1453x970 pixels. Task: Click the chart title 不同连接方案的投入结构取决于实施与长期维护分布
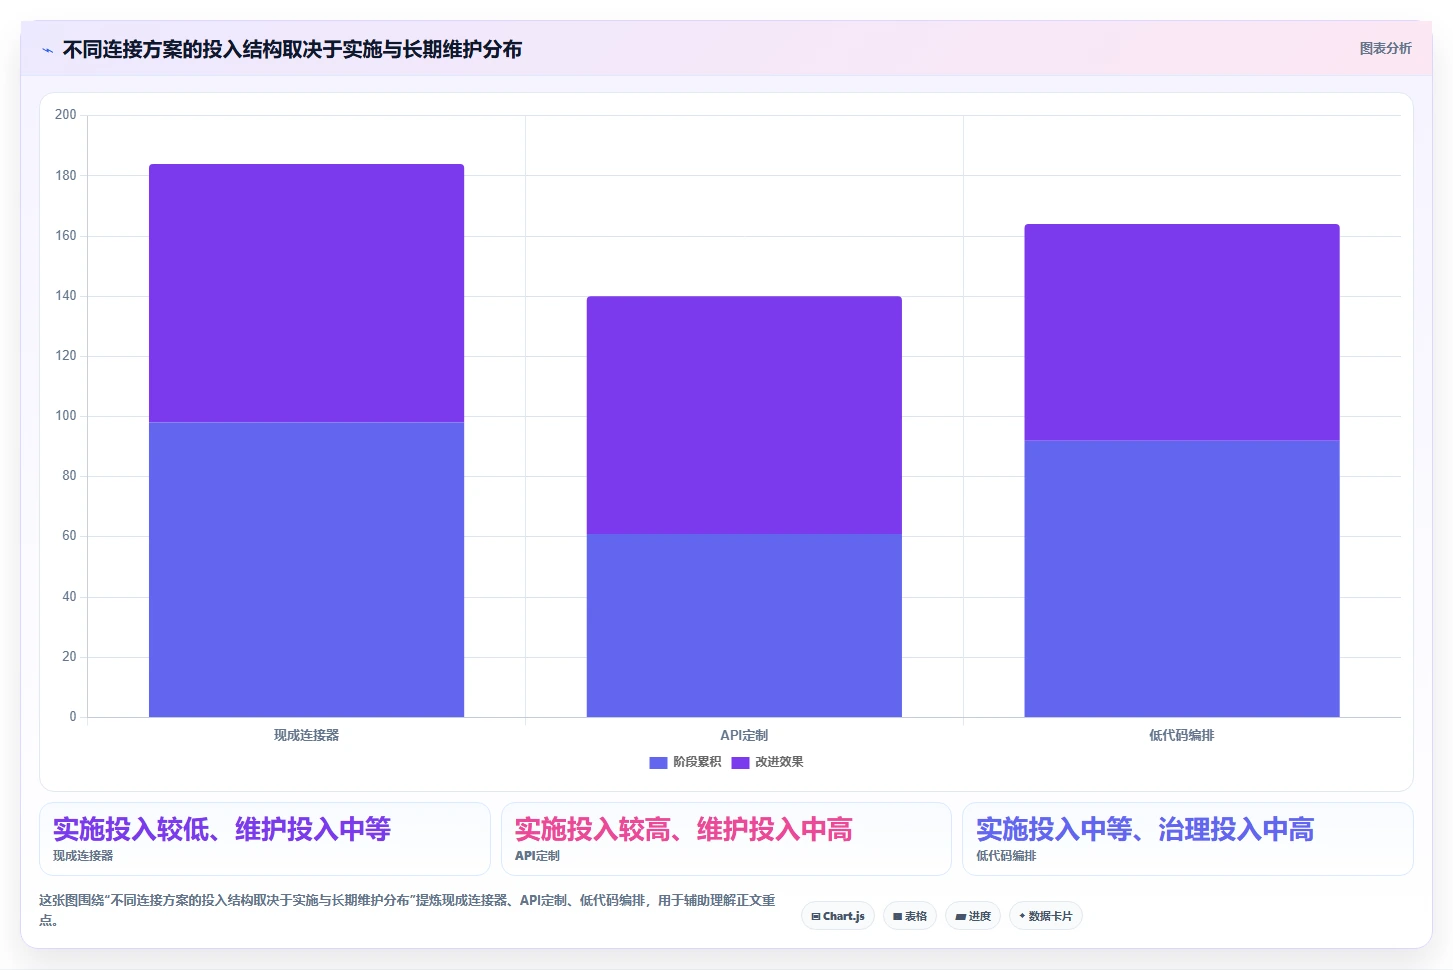[292, 49]
